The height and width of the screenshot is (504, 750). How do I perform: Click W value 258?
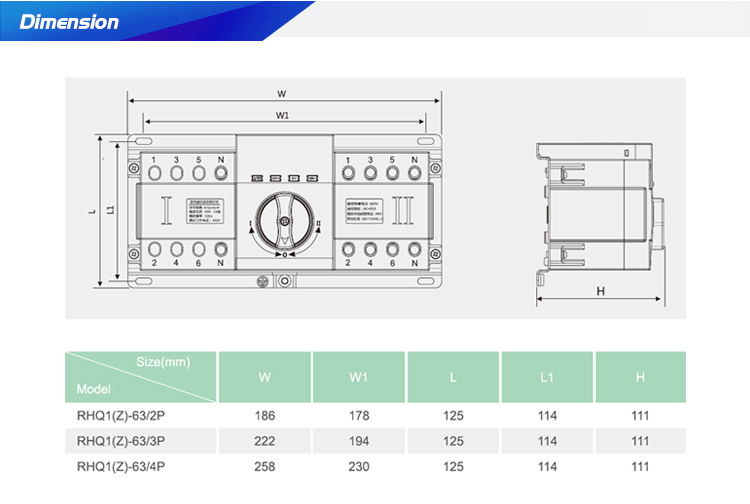point(265,466)
